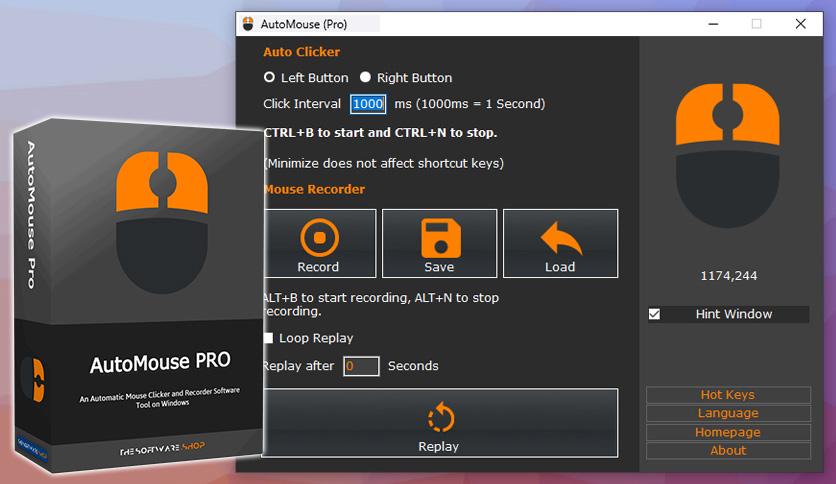This screenshot has height=484, width=836.
Task: Click the Auto Clicker heading
Action: pos(301,52)
